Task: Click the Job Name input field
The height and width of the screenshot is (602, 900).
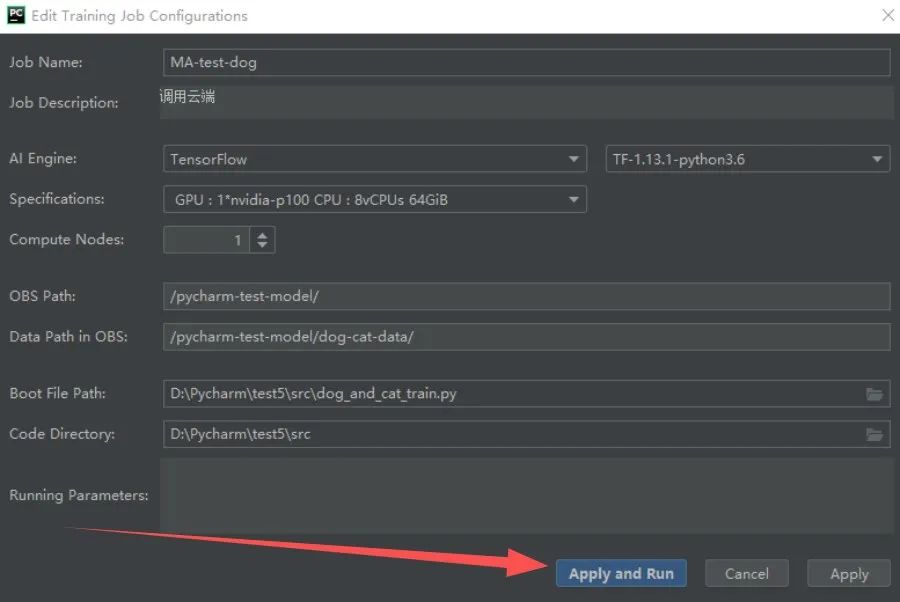Action: (526, 62)
